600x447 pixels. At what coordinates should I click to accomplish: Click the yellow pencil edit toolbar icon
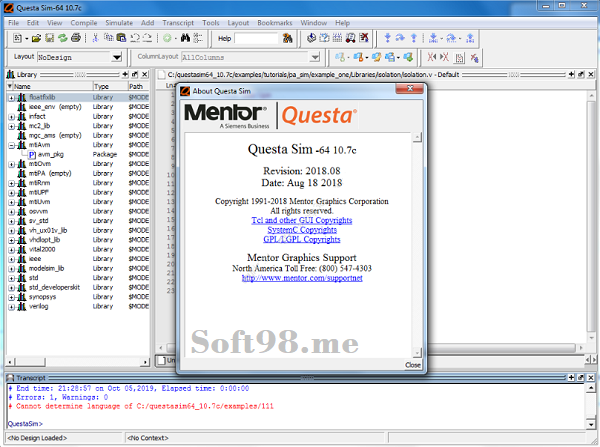click(377, 57)
